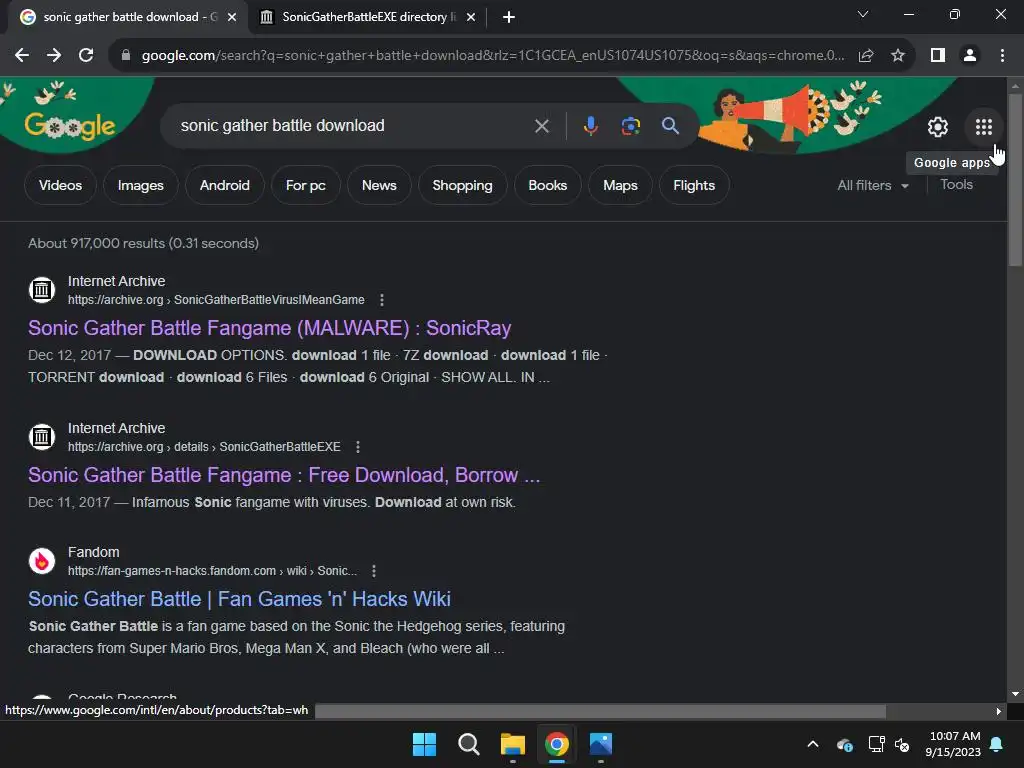Open options for SonicGatherBattleVirusIMeanGame result

click(x=381, y=300)
